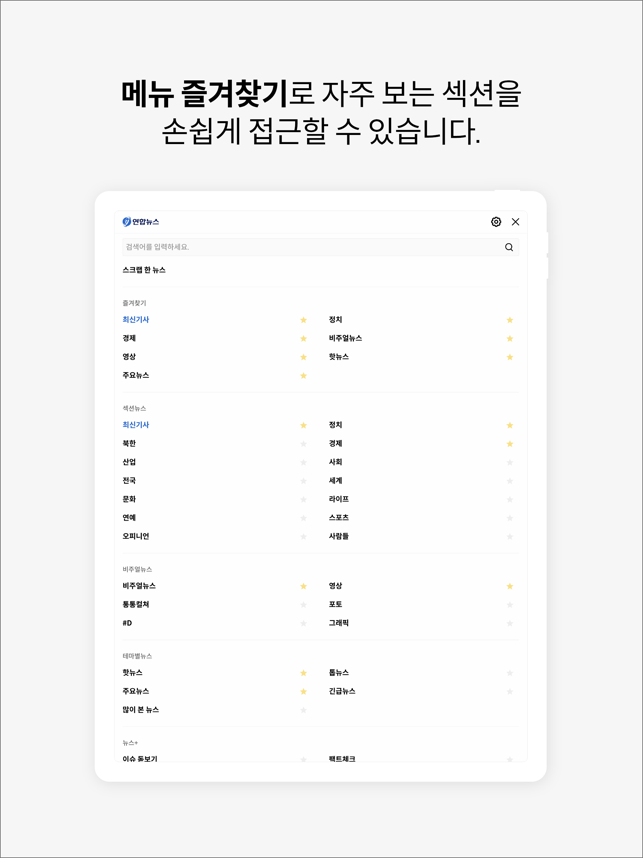Toggle favorite star beside 사회
643x858 pixels.
pos(509,462)
